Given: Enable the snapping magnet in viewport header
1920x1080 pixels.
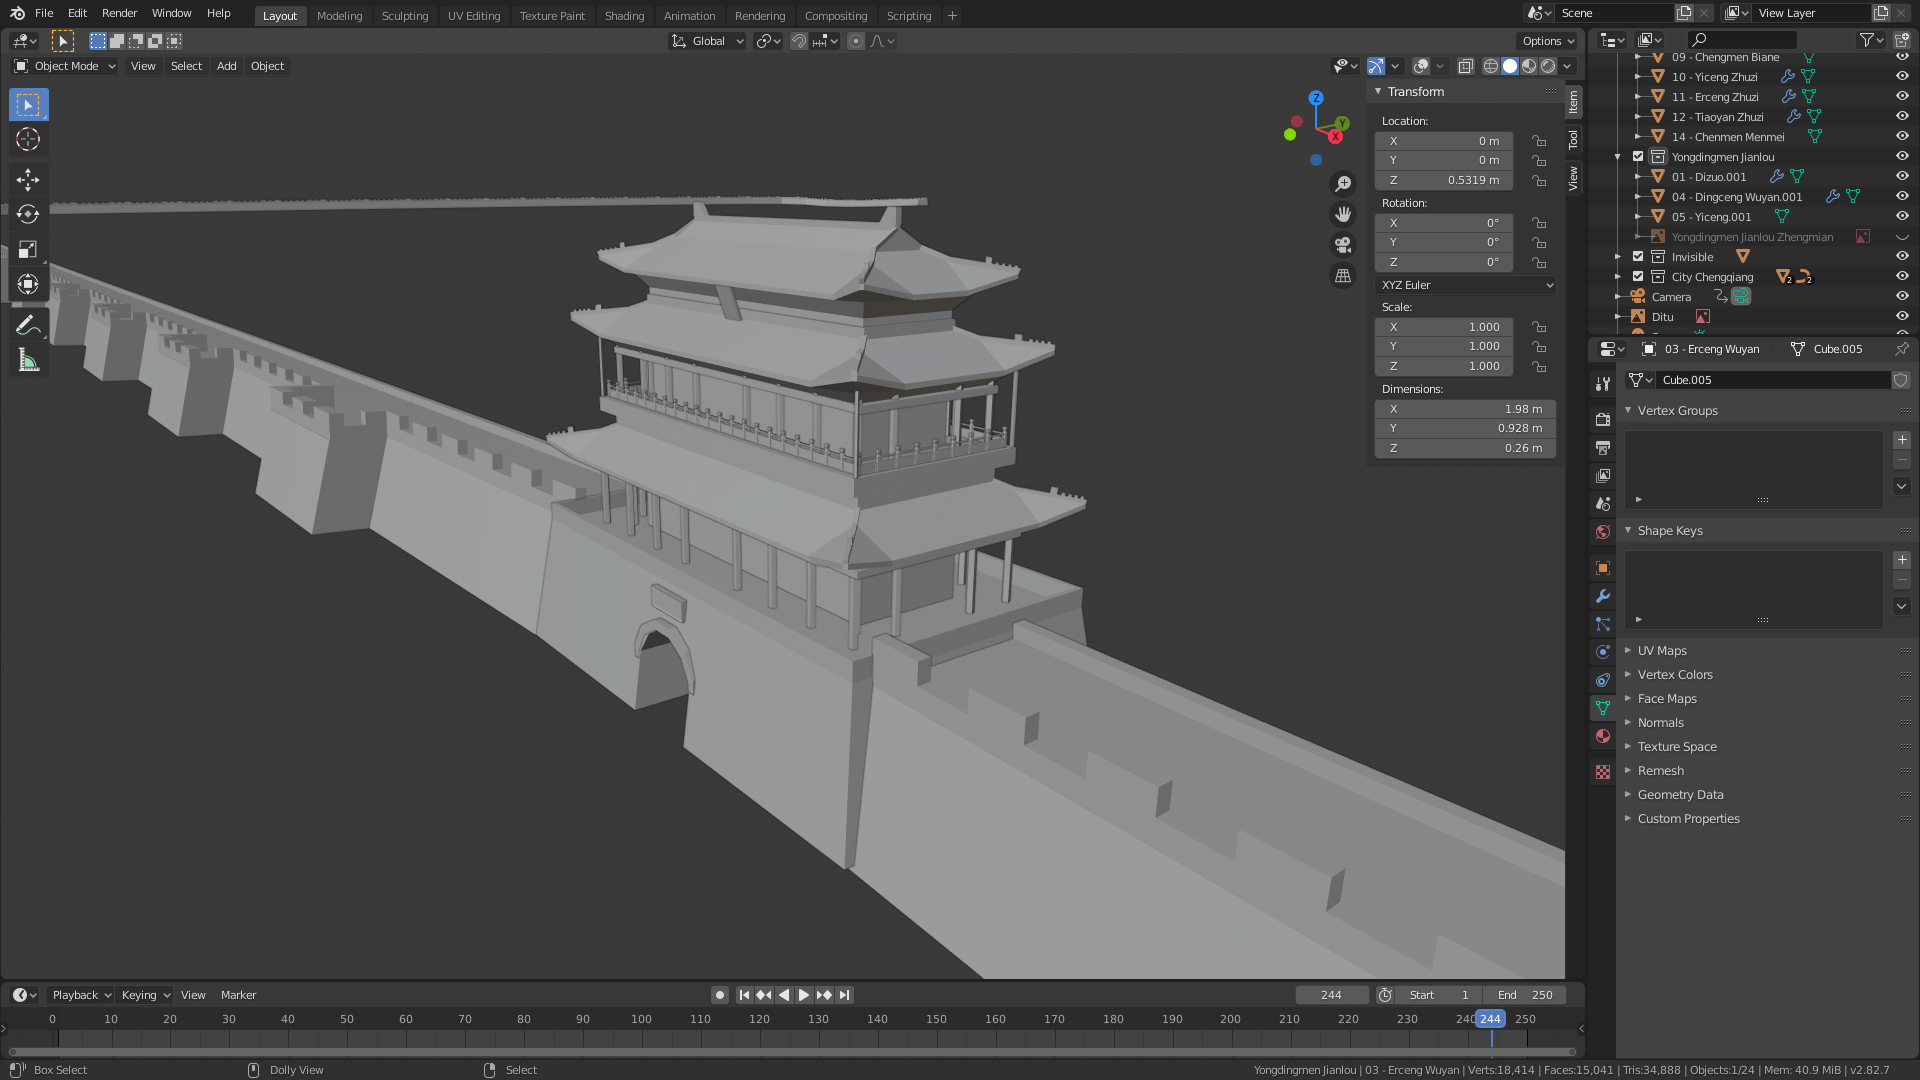Looking at the screenshot, I should tap(799, 41).
